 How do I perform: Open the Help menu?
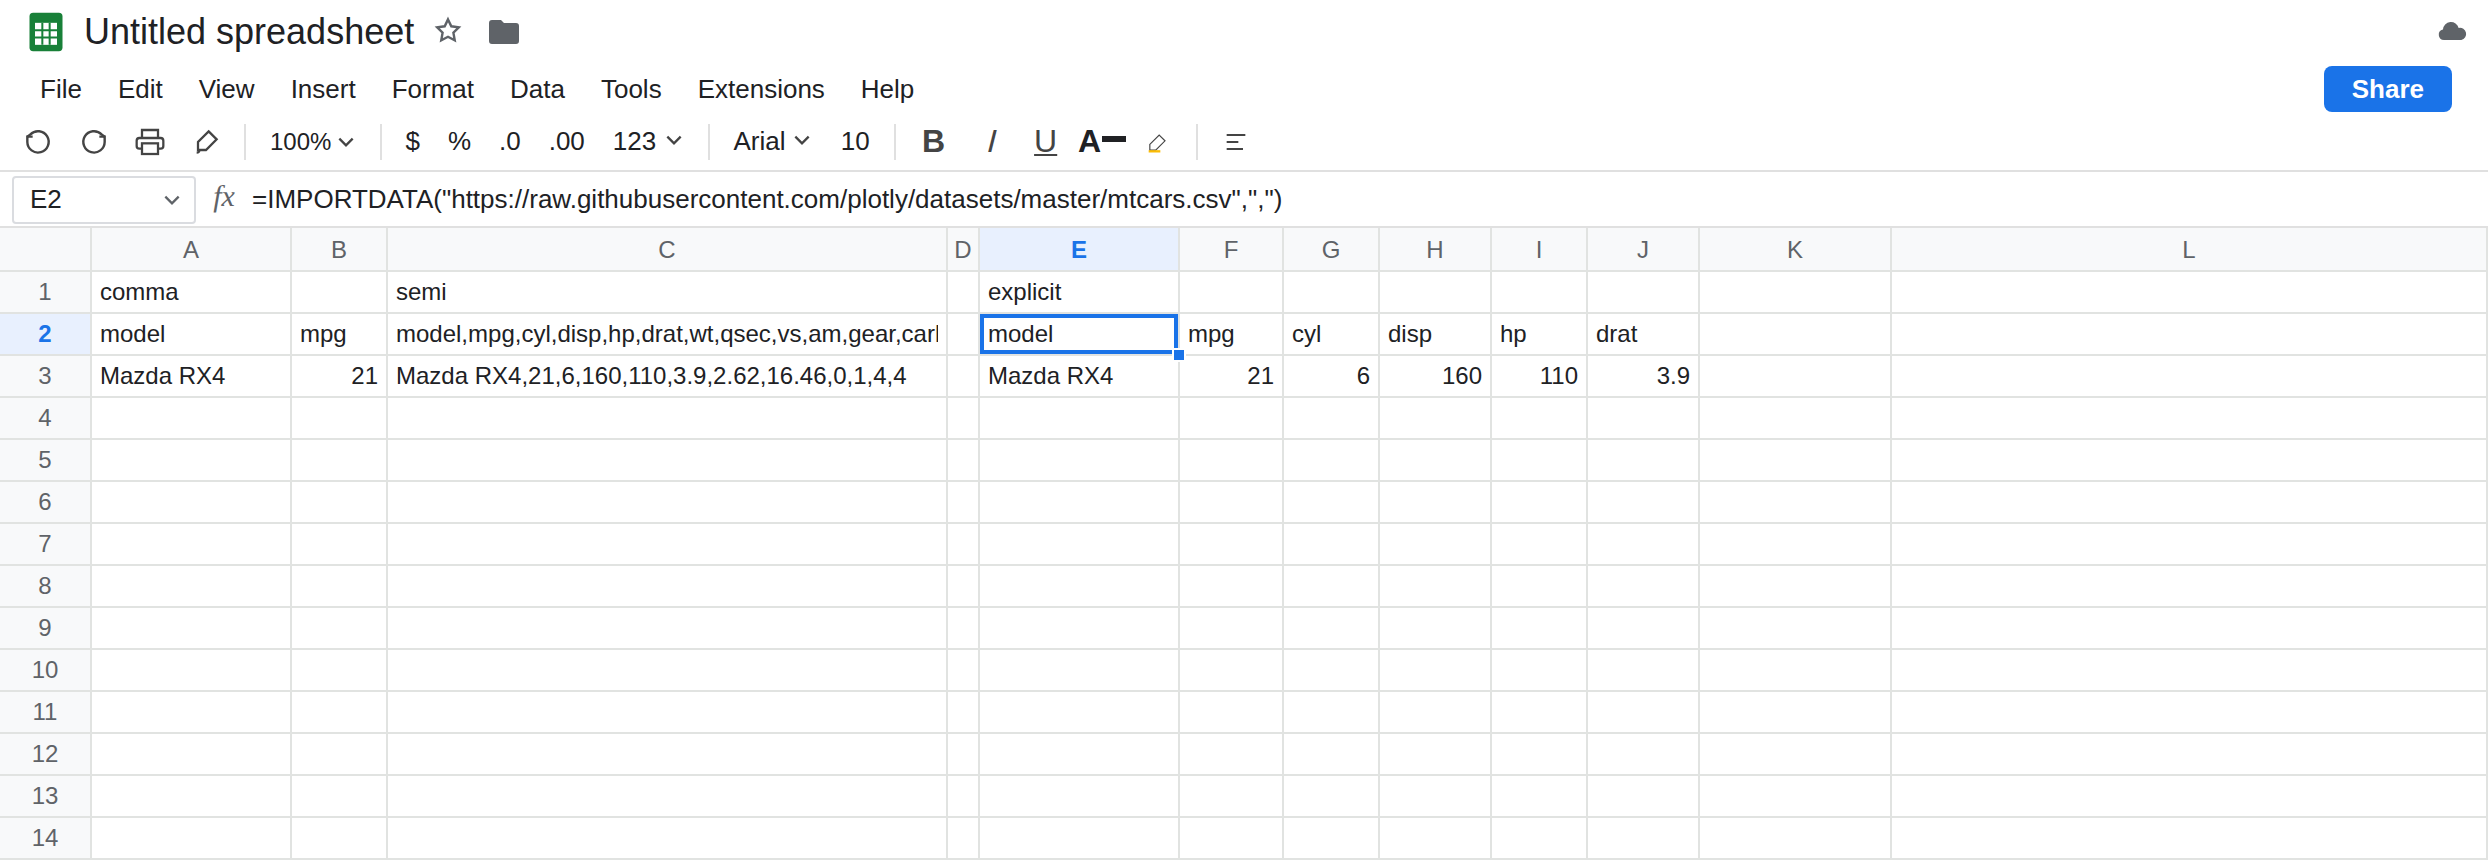point(887,89)
